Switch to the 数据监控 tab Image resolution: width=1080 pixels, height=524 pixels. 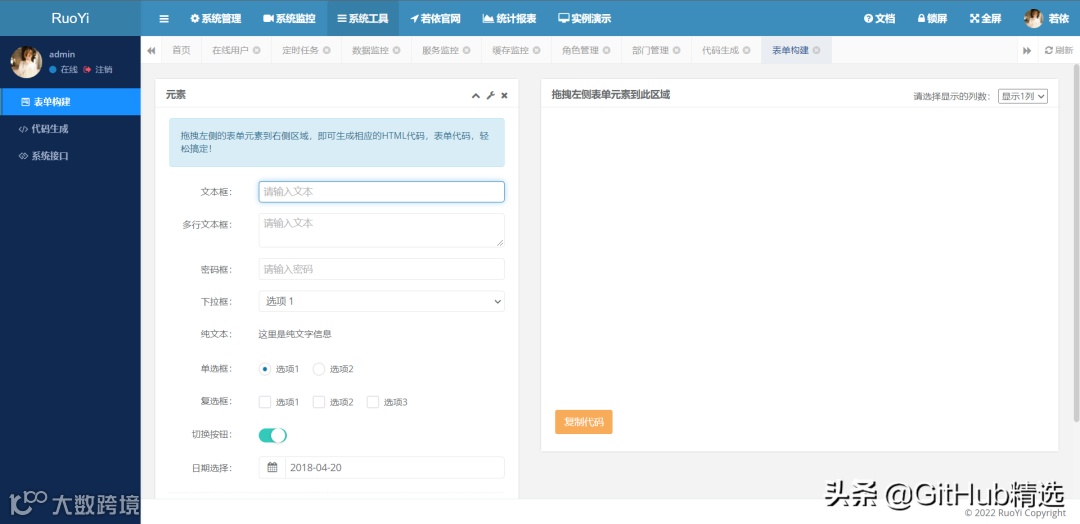[x=370, y=50]
